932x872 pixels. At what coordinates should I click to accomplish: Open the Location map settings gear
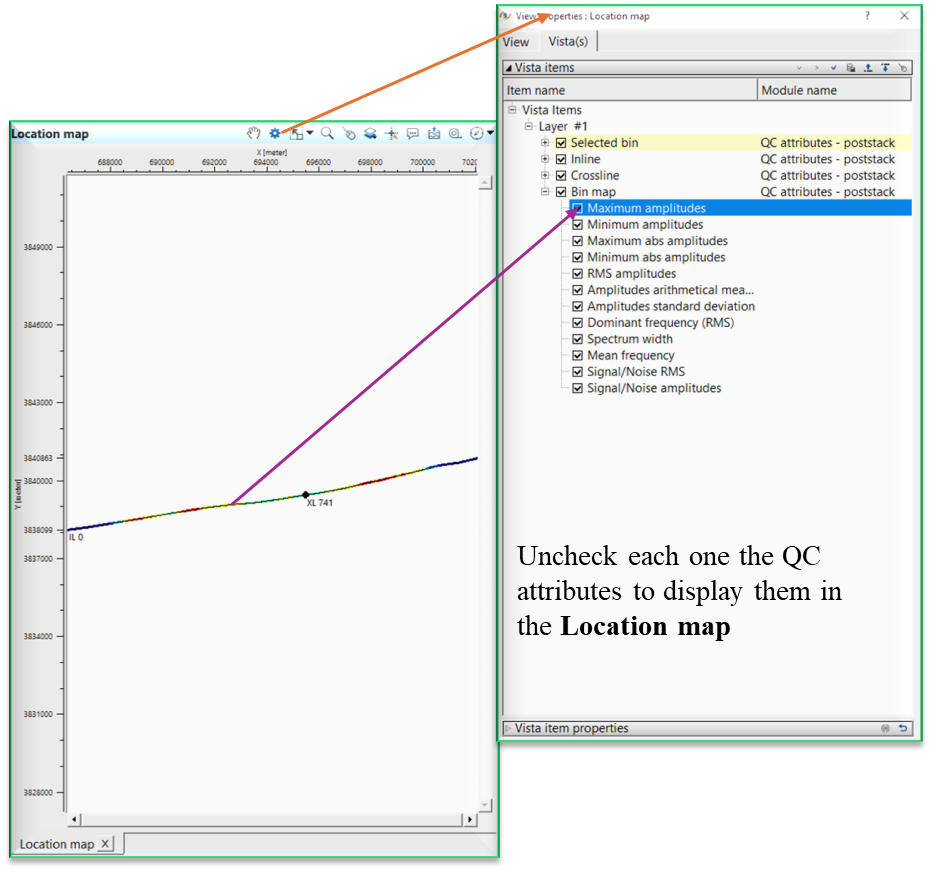click(273, 132)
